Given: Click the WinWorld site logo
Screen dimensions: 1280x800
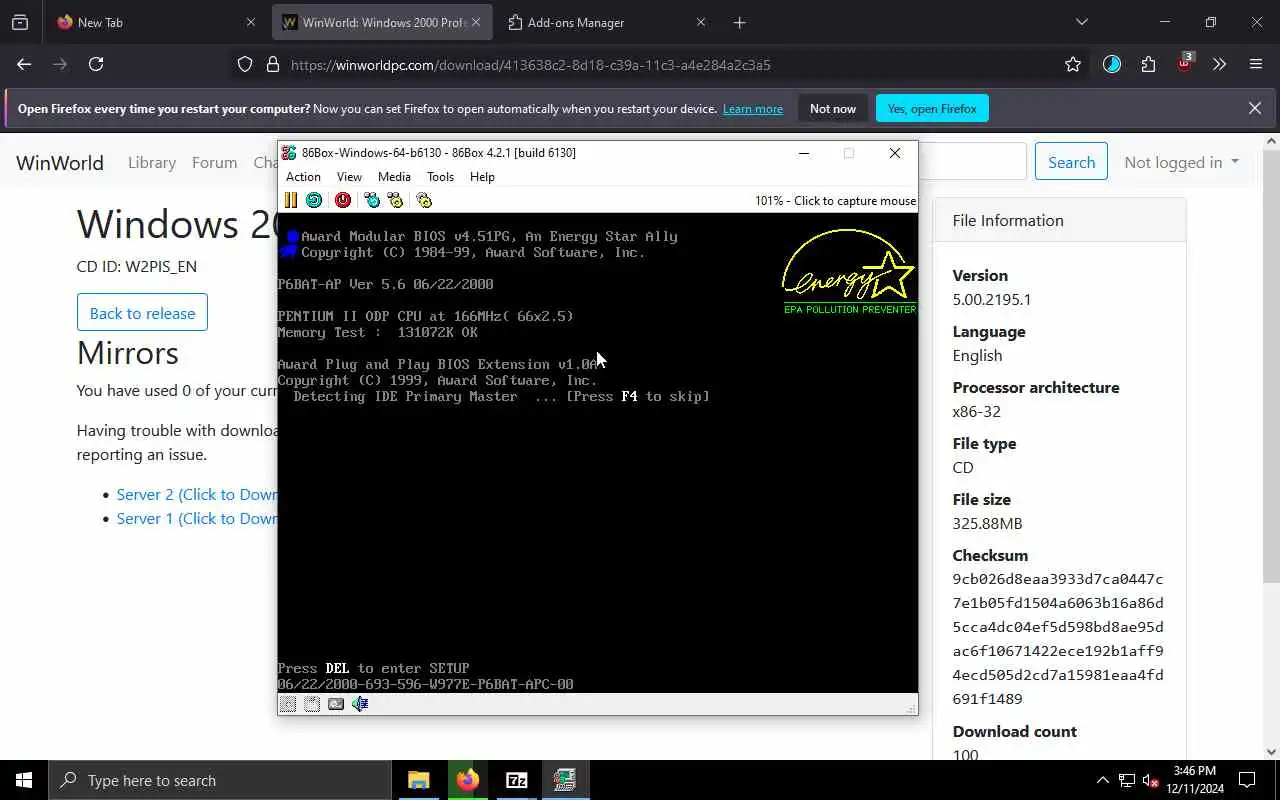Looking at the screenshot, I should (60, 162).
